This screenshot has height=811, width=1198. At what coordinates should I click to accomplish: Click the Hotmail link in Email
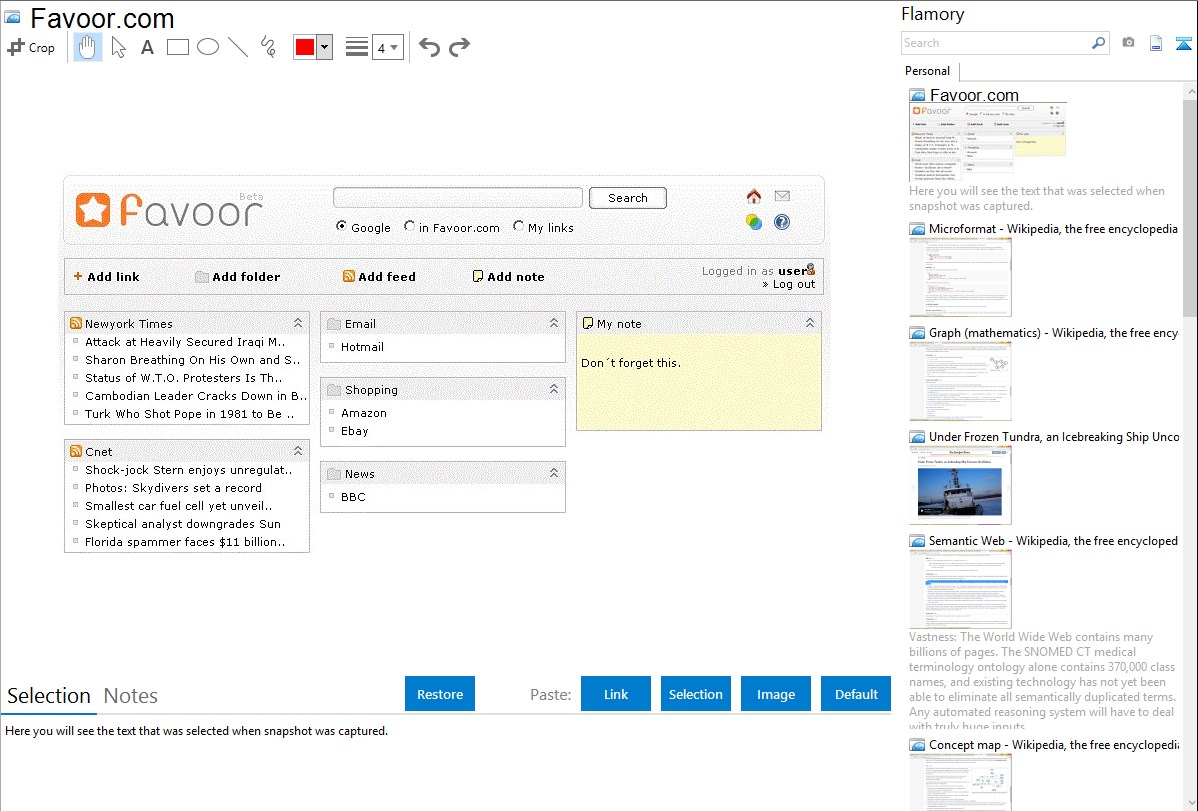pyautogui.click(x=362, y=347)
